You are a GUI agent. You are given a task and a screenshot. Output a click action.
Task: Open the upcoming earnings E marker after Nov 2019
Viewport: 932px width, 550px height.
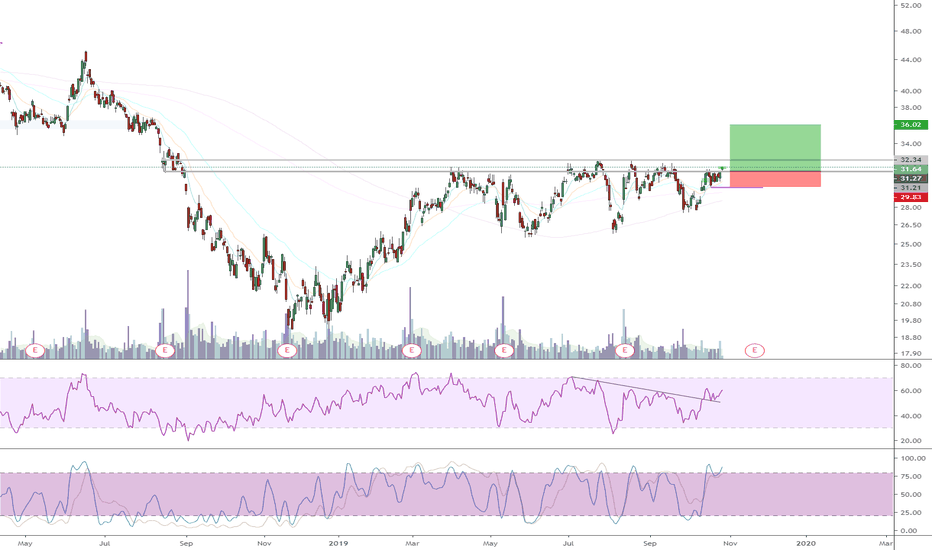click(755, 350)
